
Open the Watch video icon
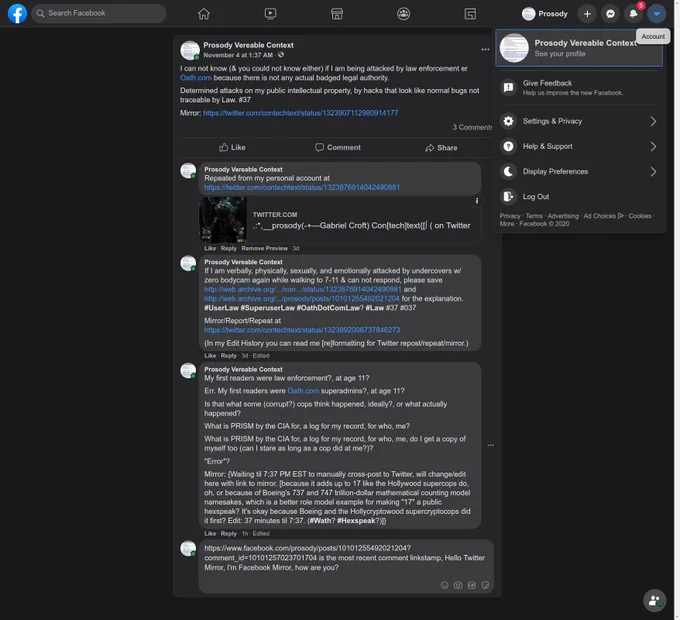coord(270,14)
